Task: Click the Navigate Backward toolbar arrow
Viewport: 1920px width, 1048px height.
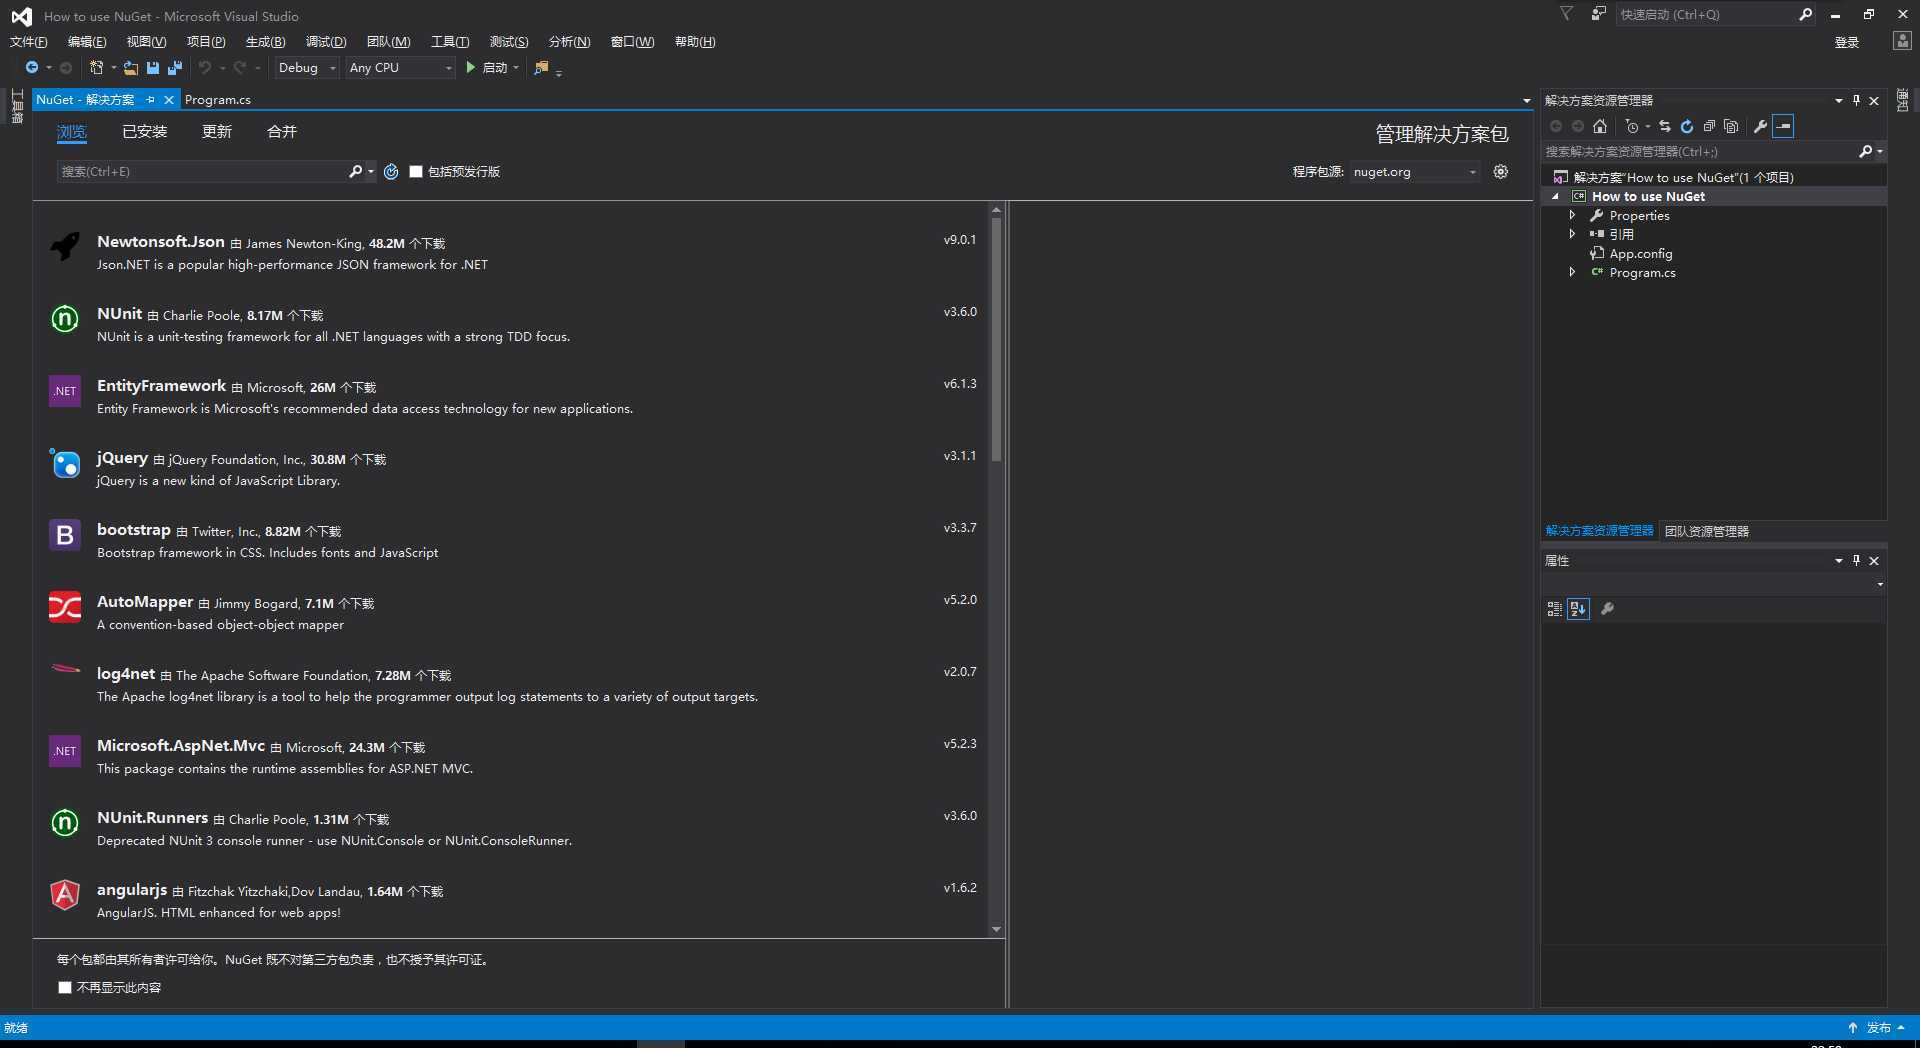Action: coord(32,67)
